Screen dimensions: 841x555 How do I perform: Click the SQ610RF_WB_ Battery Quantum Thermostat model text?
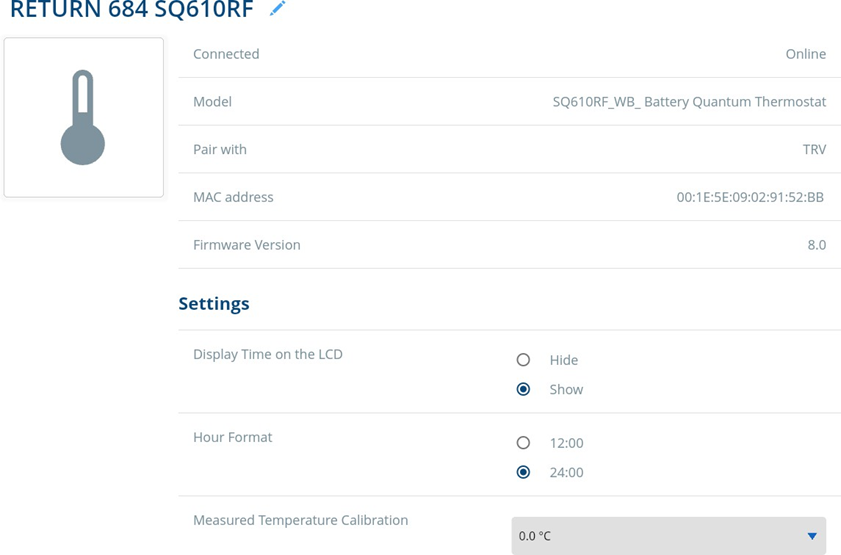tap(689, 102)
